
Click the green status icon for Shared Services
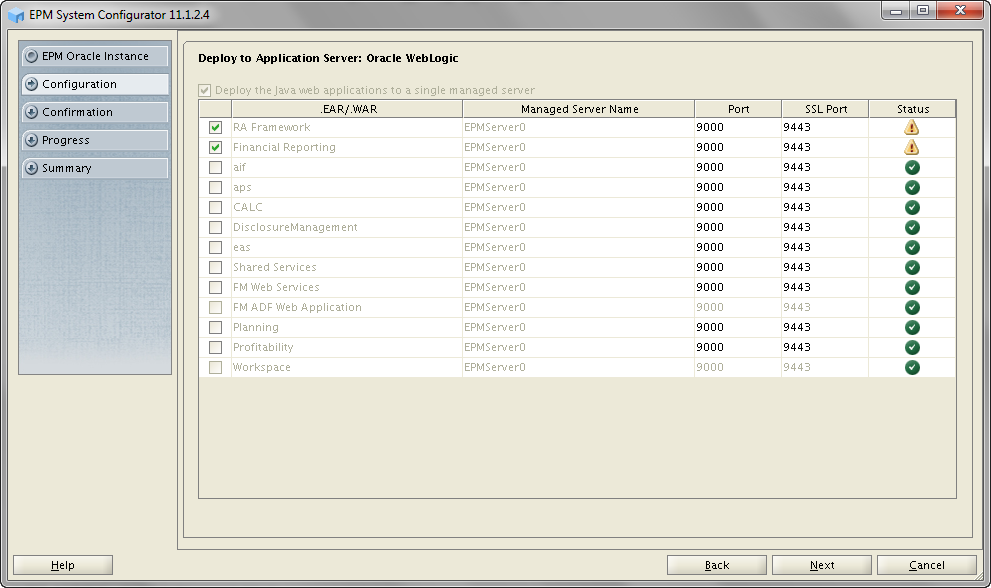click(x=912, y=267)
